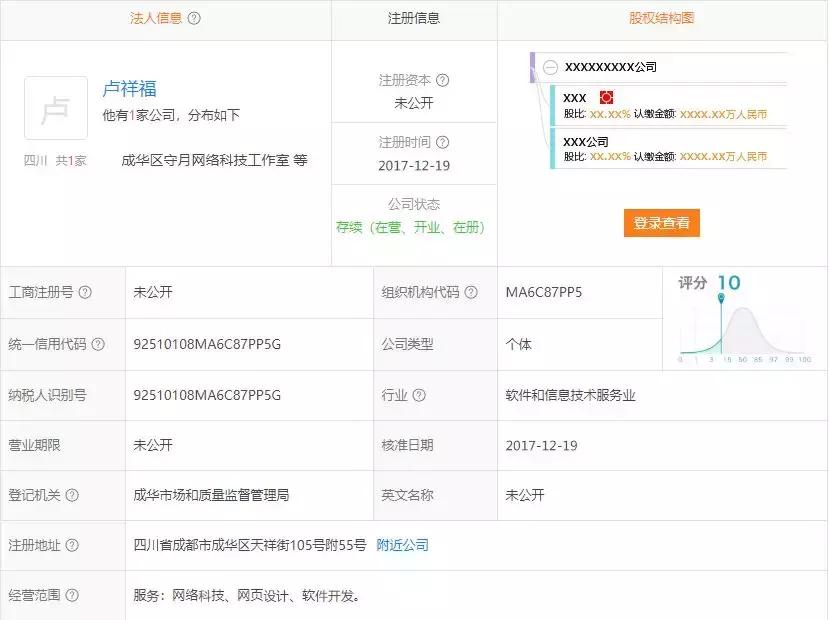Open the help icon beside 纳税人识别号
Image resolution: width=830 pixels, height=620 pixels.
(97, 394)
